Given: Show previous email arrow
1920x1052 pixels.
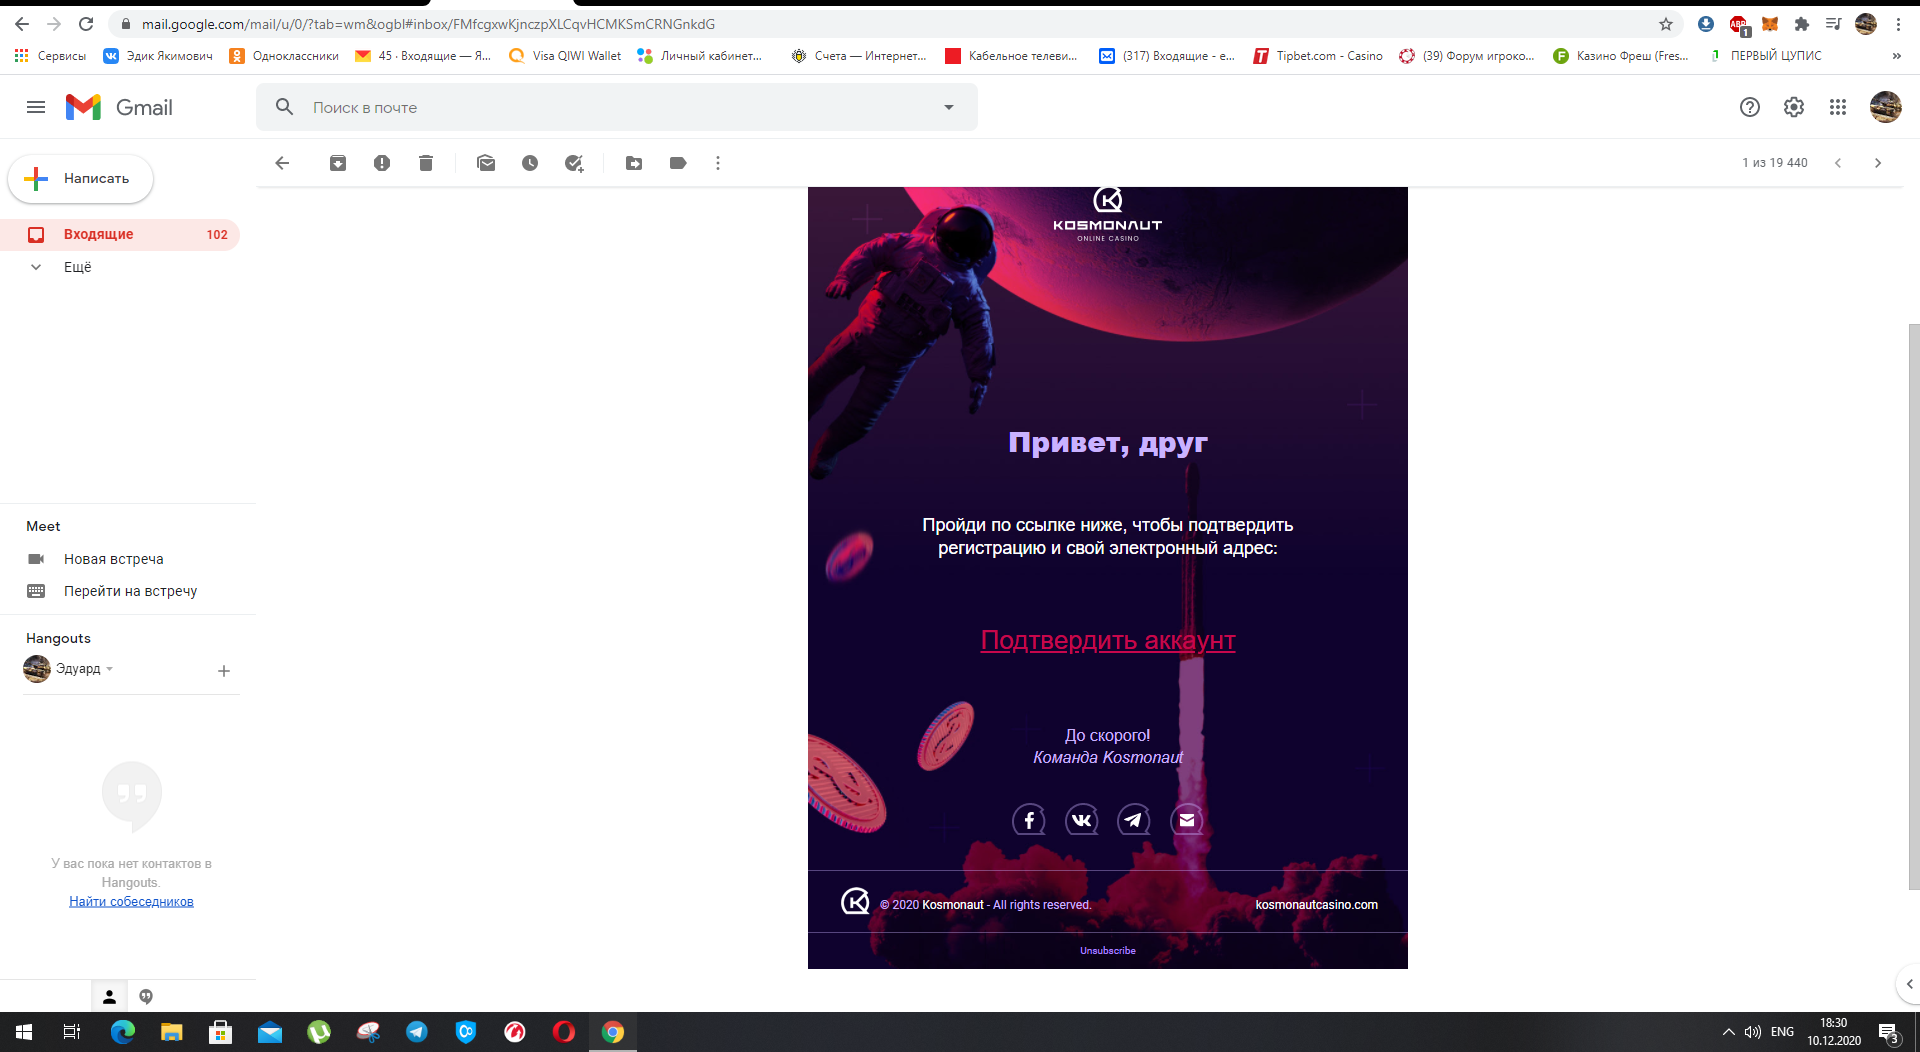Looking at the screenshot, I should (1838, 163).
